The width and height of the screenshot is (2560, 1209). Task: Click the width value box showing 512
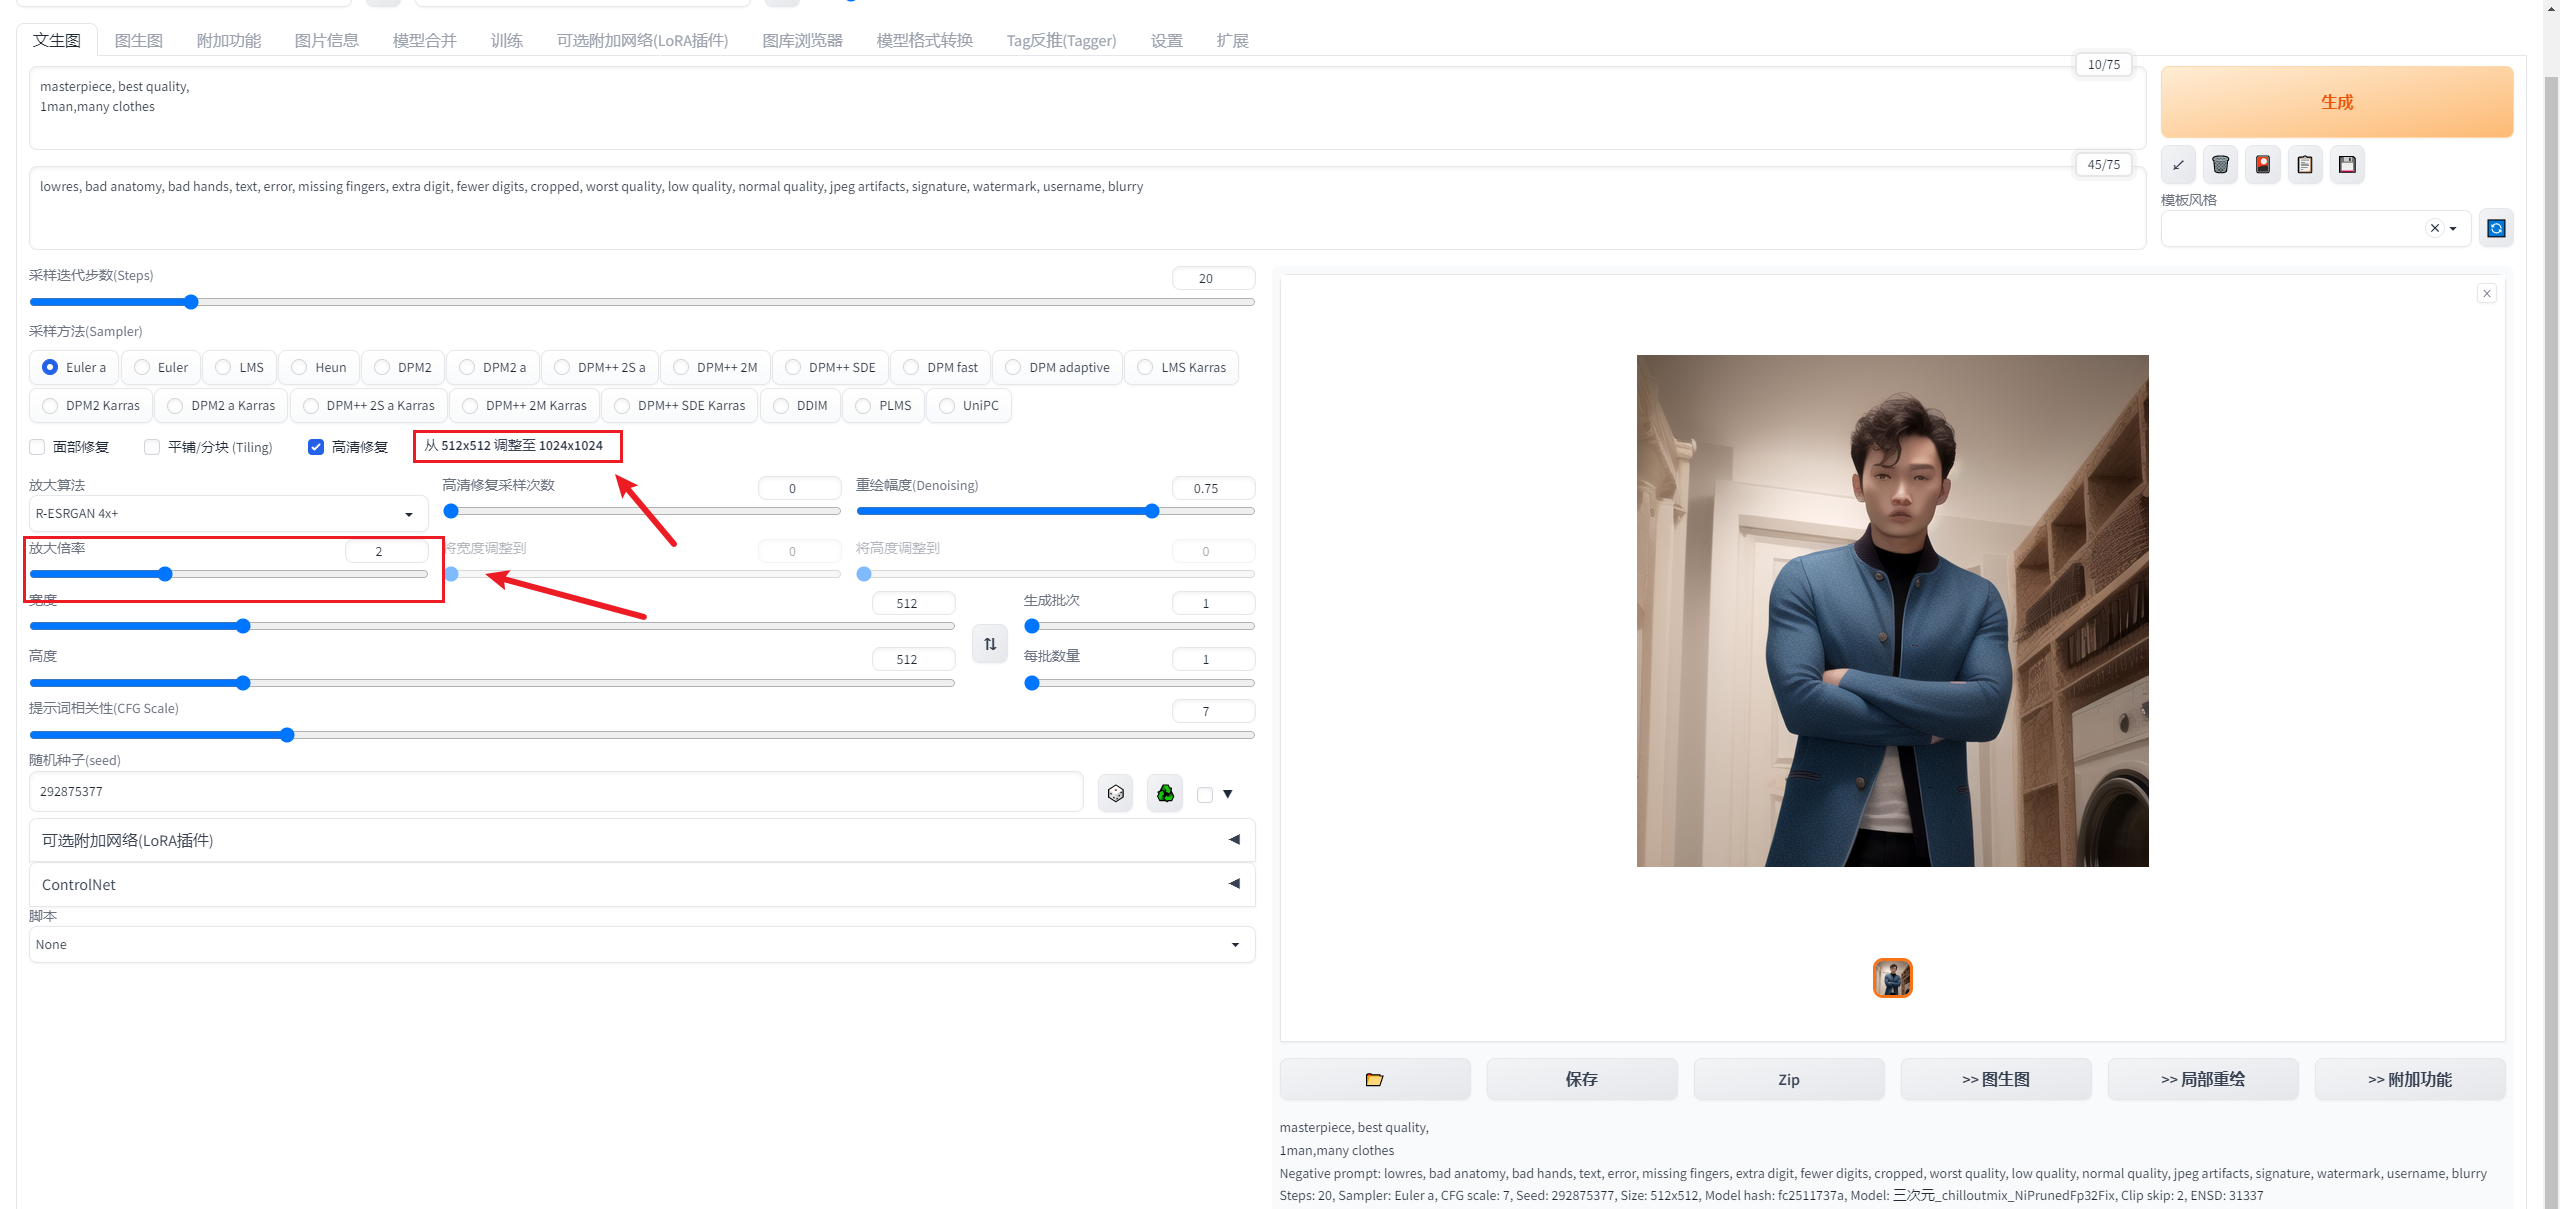click(x=913, y=603)
